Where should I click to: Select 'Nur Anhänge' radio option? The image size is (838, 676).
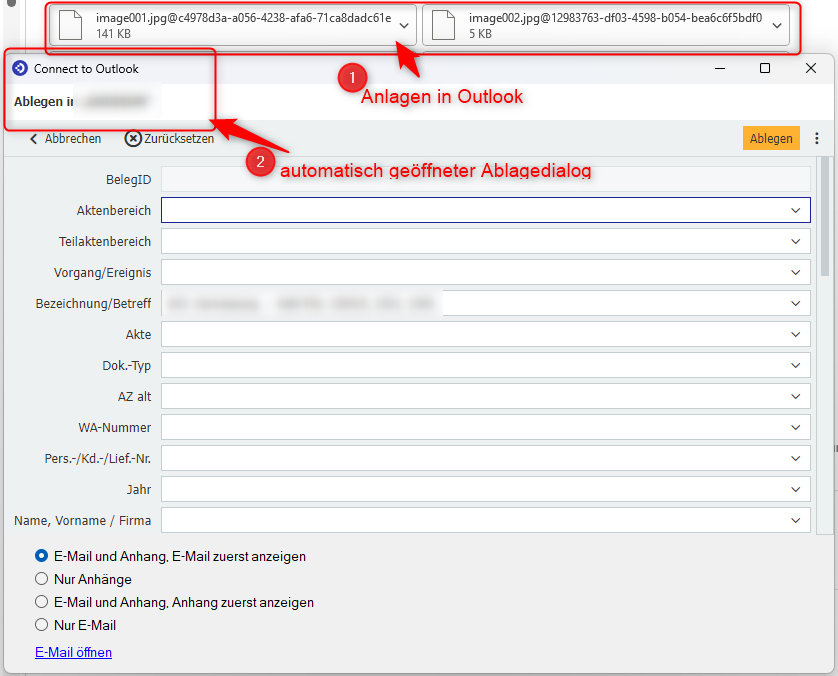click(x=42, y=579)
